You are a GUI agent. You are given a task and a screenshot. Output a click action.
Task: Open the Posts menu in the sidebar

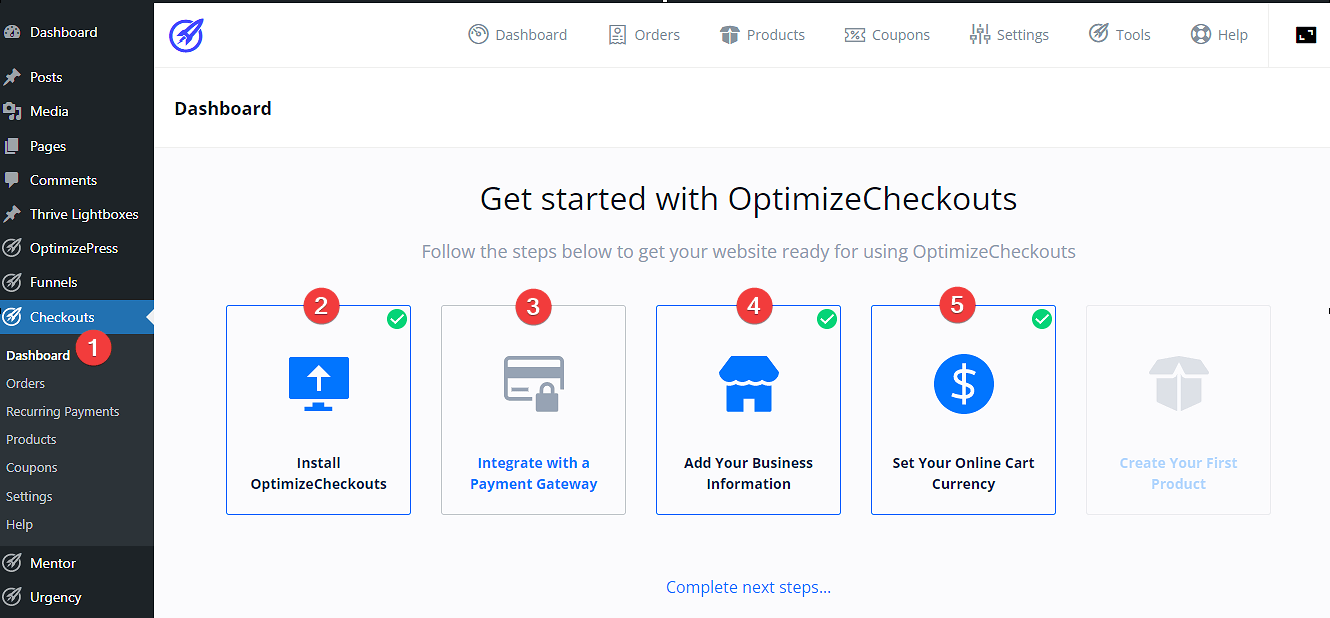click(x=48, y=77)
